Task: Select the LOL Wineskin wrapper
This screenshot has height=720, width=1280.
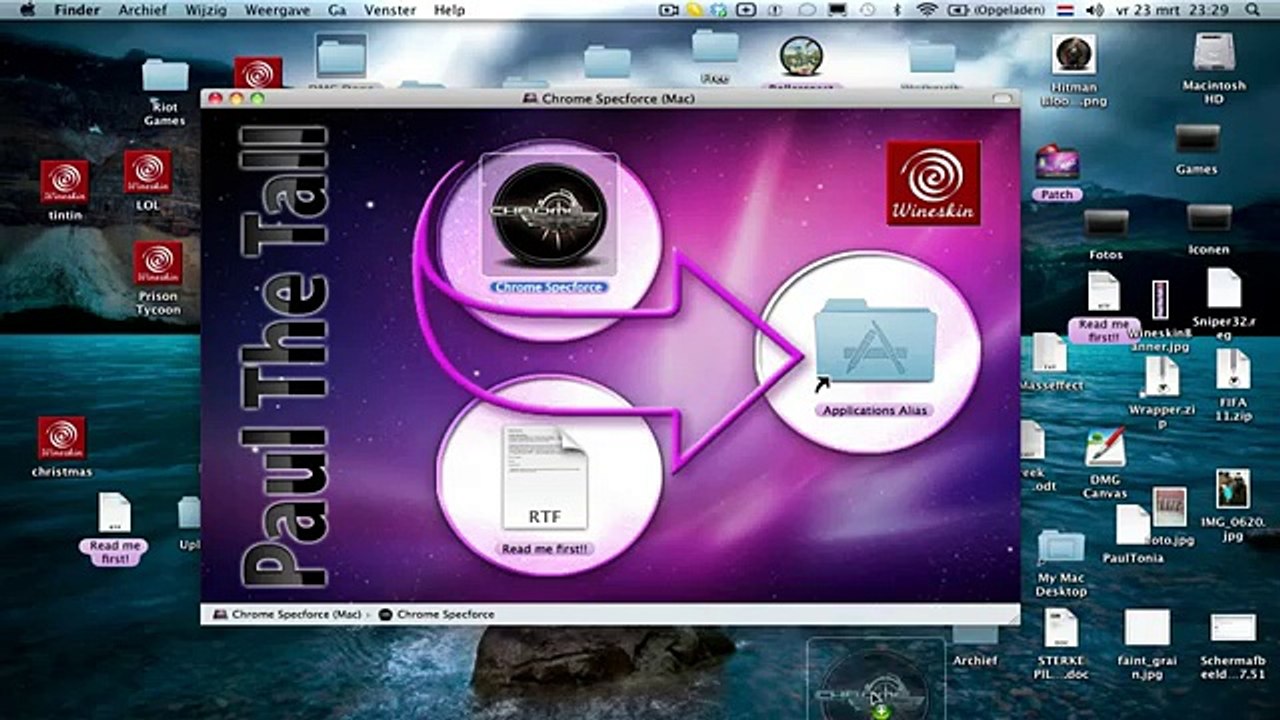Action: (x=148, y=172)
